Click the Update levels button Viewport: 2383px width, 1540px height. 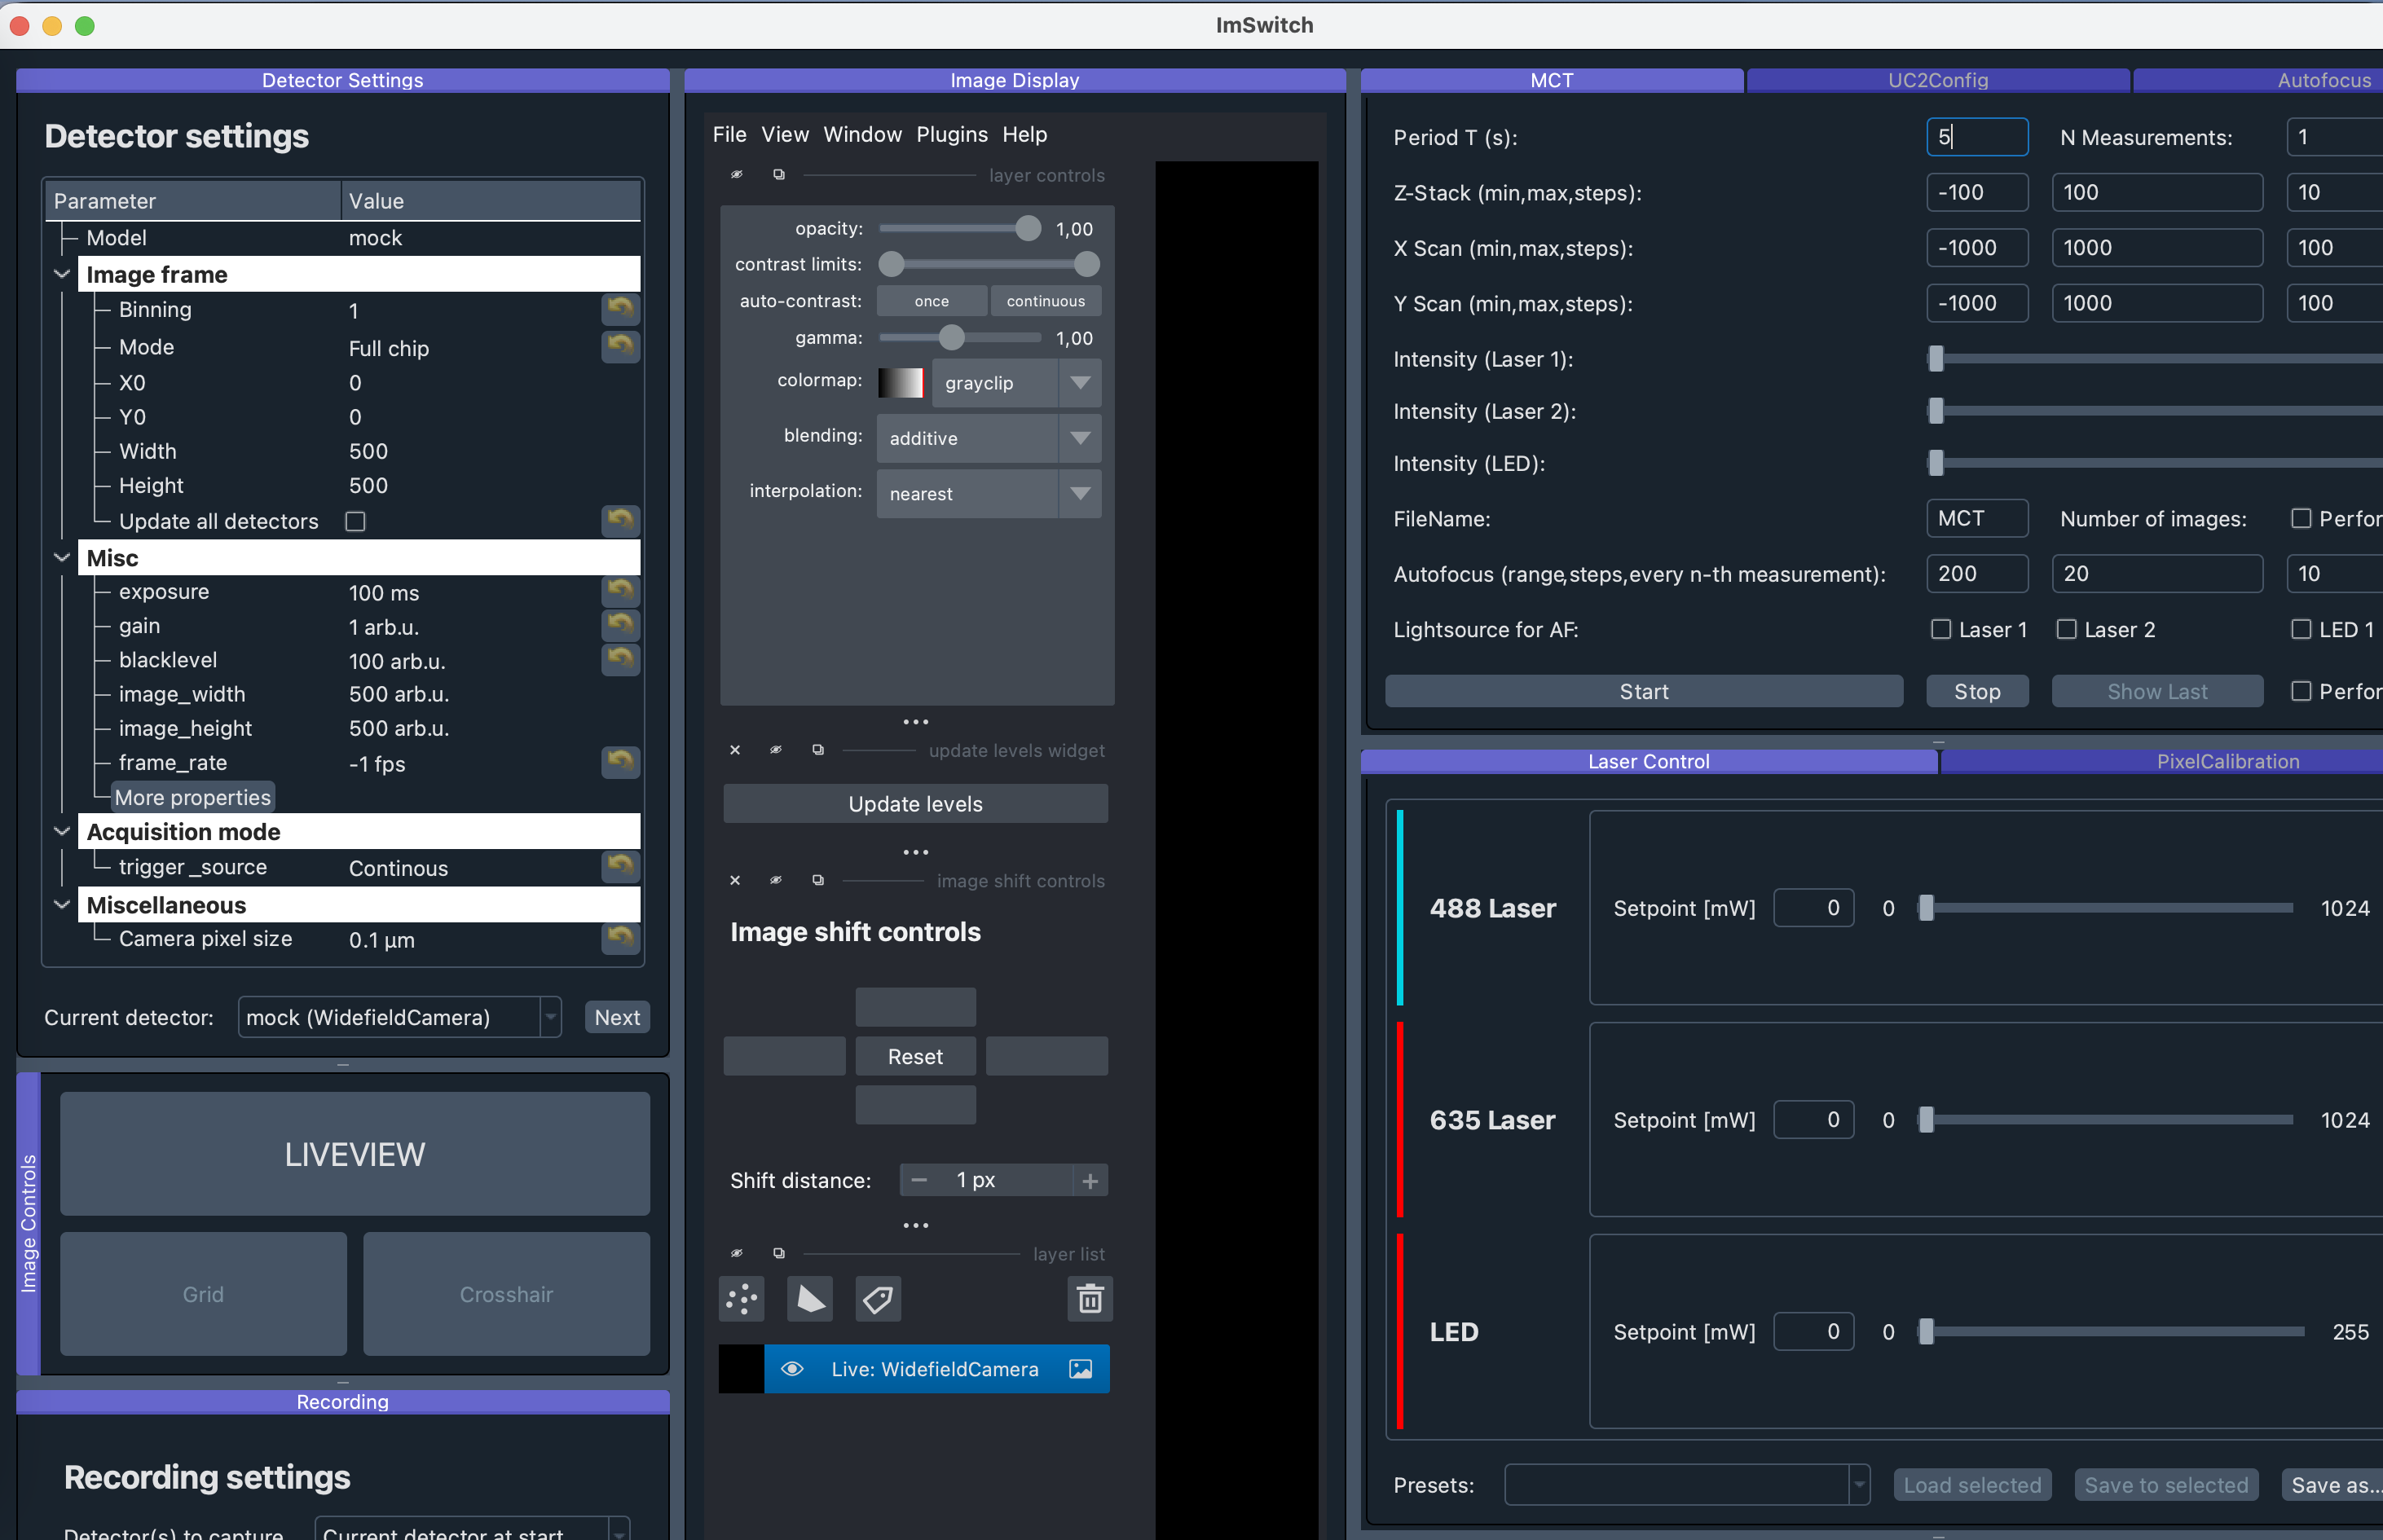point(915,804)
